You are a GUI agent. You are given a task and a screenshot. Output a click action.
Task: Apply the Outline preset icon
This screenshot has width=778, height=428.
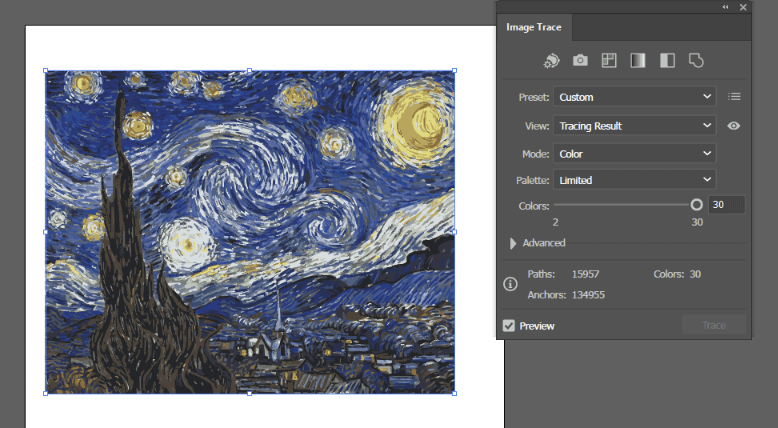coord(696,61)
